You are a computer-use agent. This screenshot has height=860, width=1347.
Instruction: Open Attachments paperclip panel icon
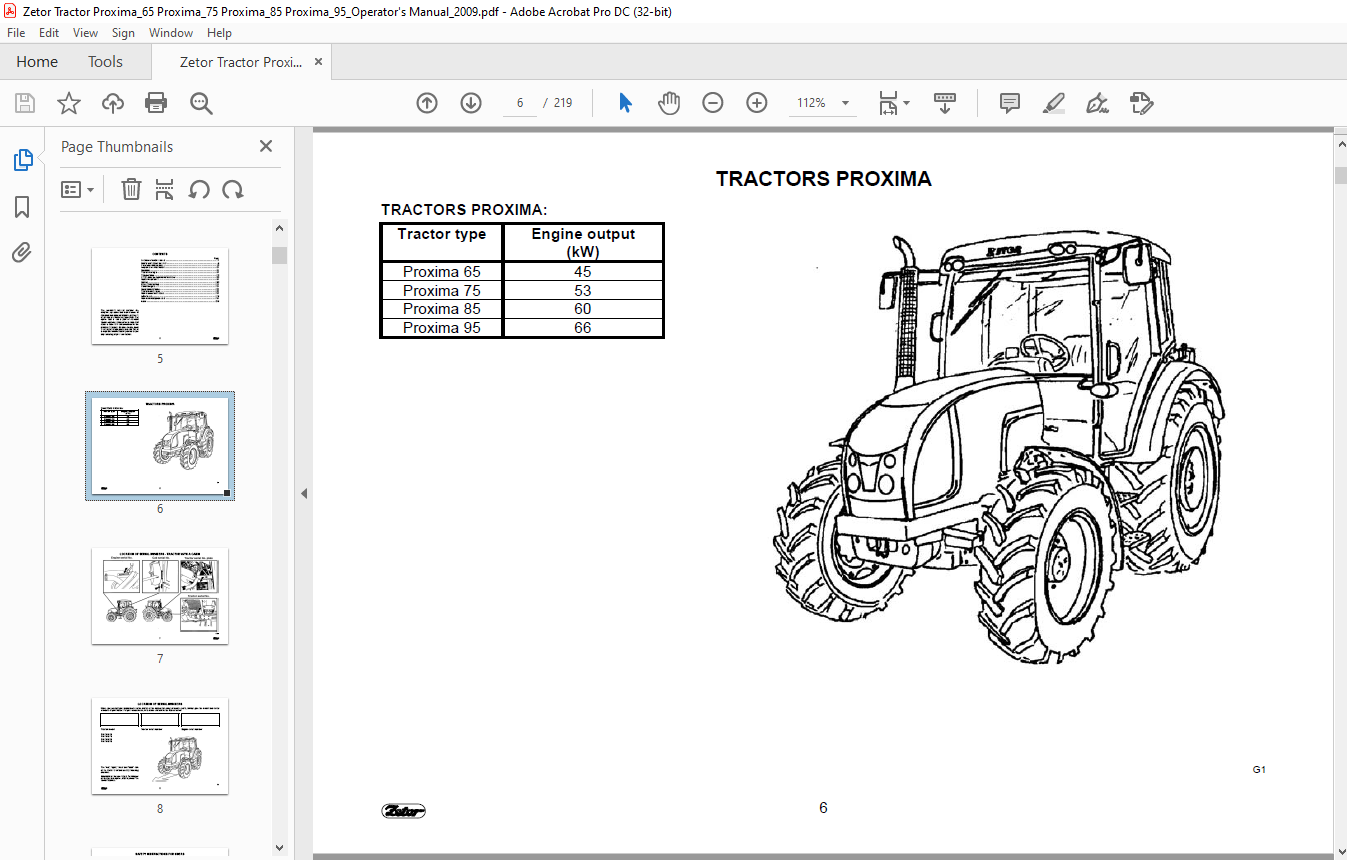22,252
